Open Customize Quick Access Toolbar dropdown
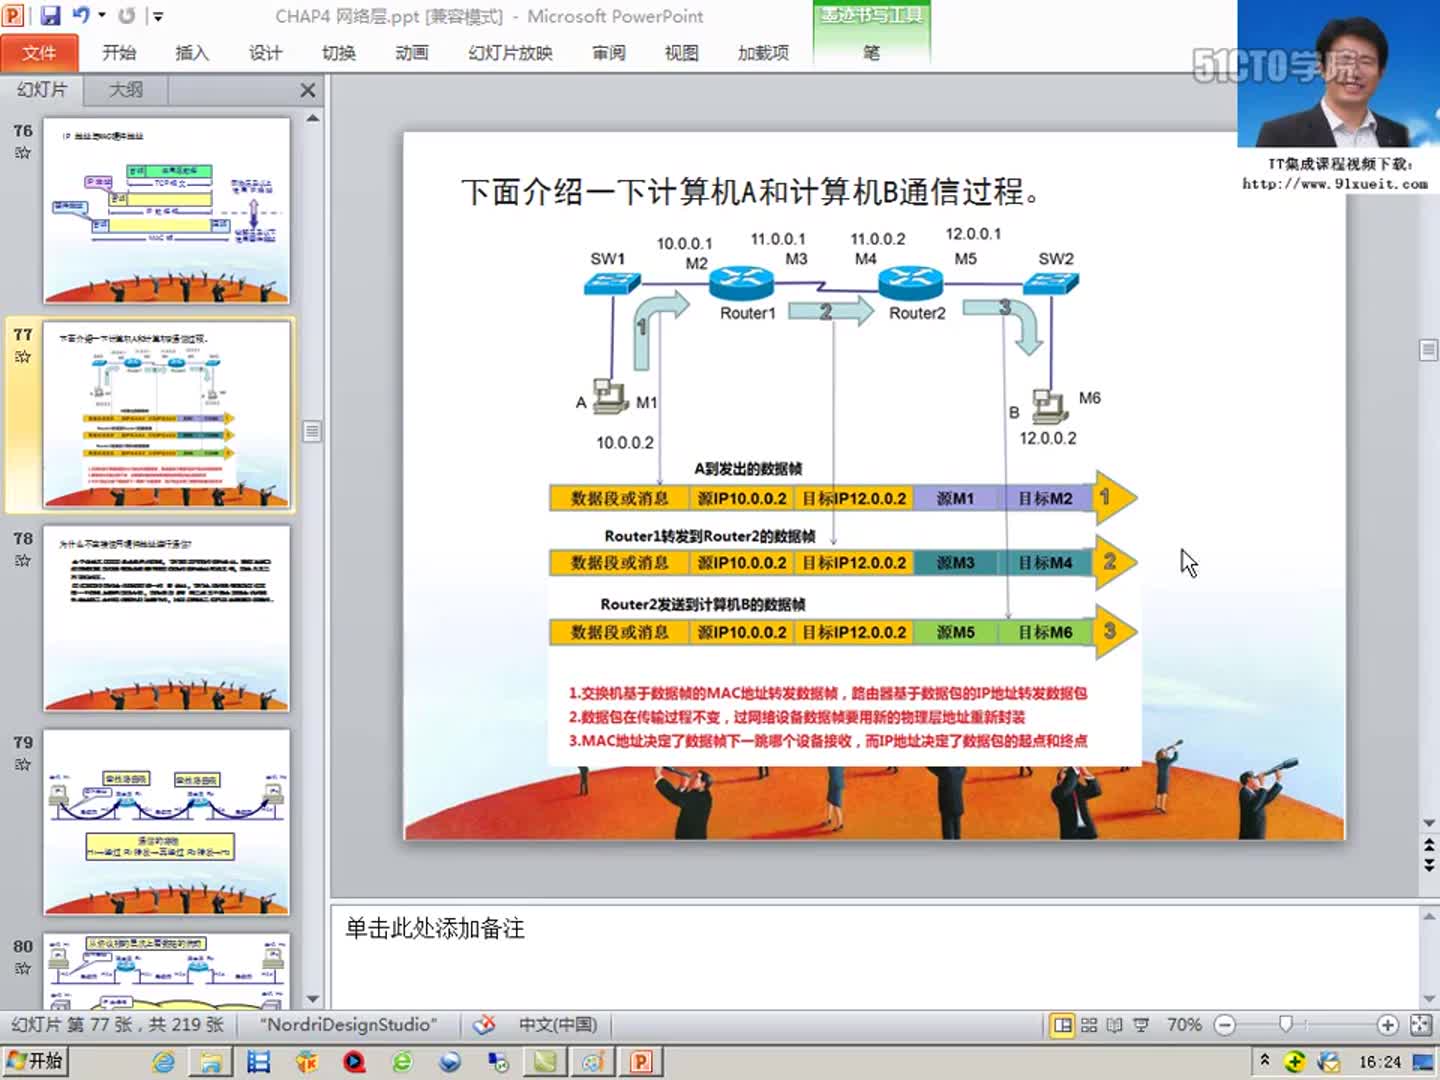The width and height of the screenshot is (1440, 1080). [156, 16]
